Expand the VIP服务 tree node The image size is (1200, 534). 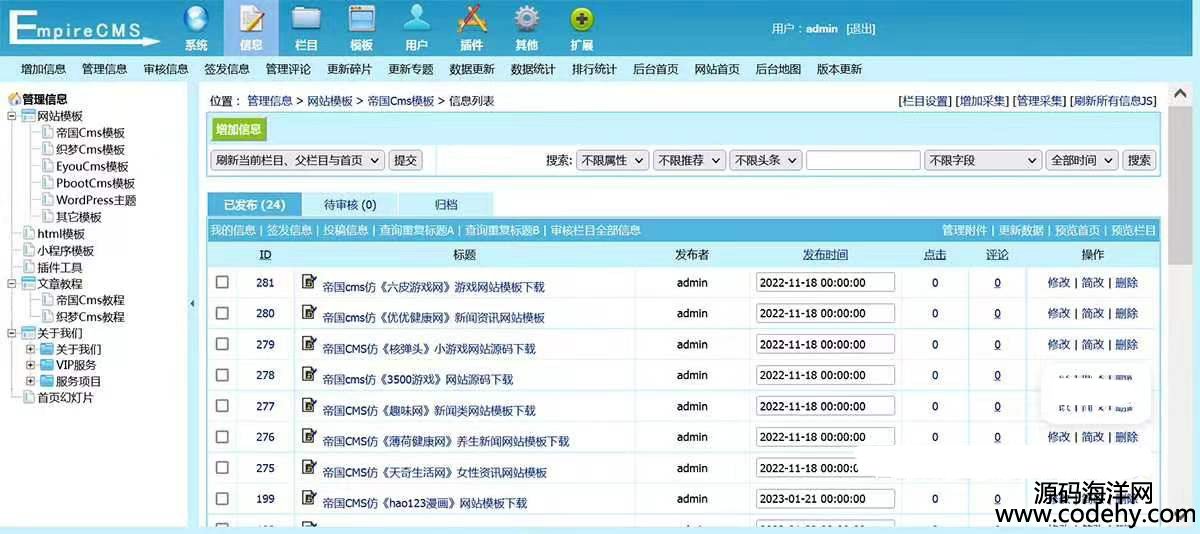(x=30, y=365)
